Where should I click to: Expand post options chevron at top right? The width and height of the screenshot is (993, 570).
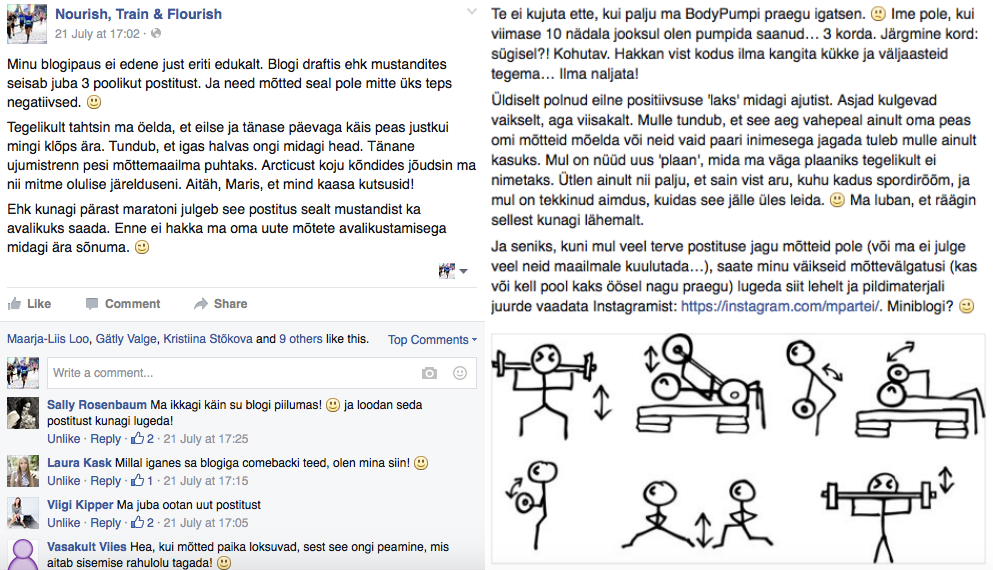pos(472,11)
